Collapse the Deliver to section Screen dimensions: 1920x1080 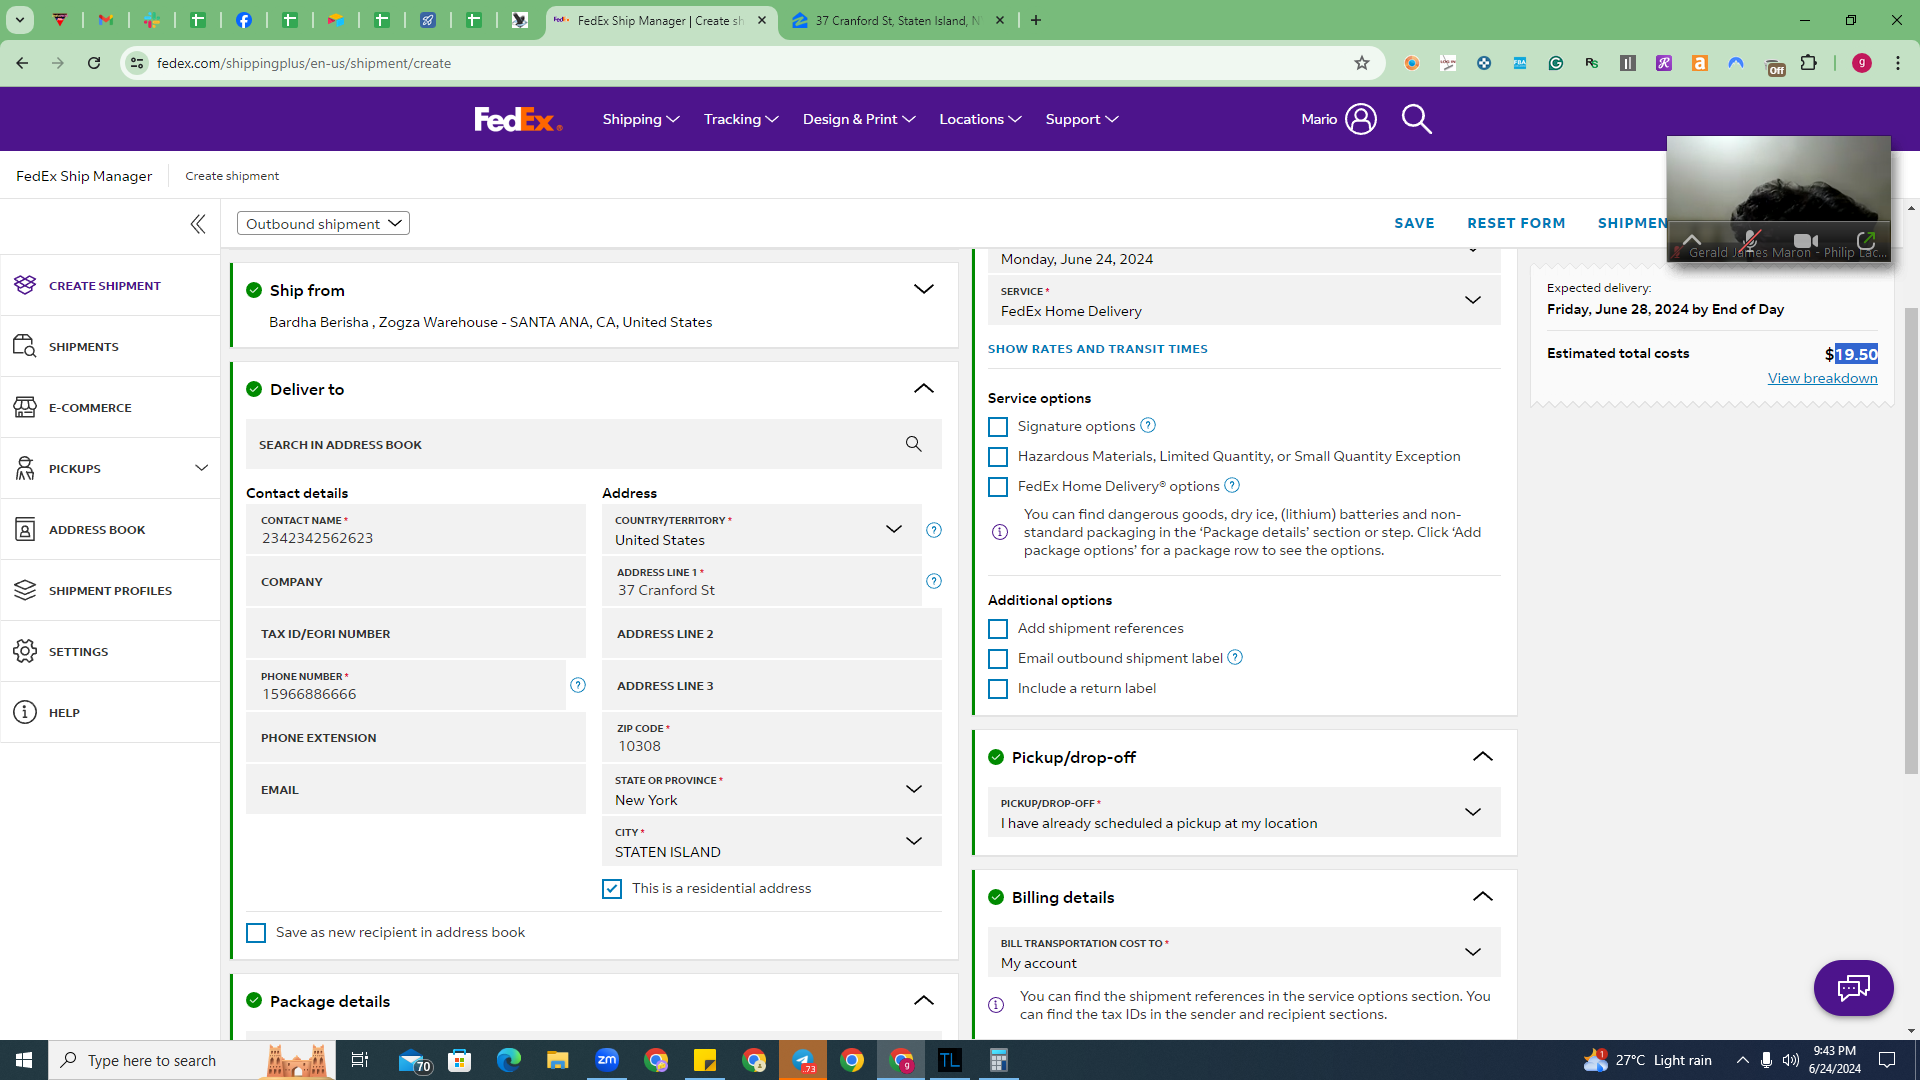coord(923,389)
